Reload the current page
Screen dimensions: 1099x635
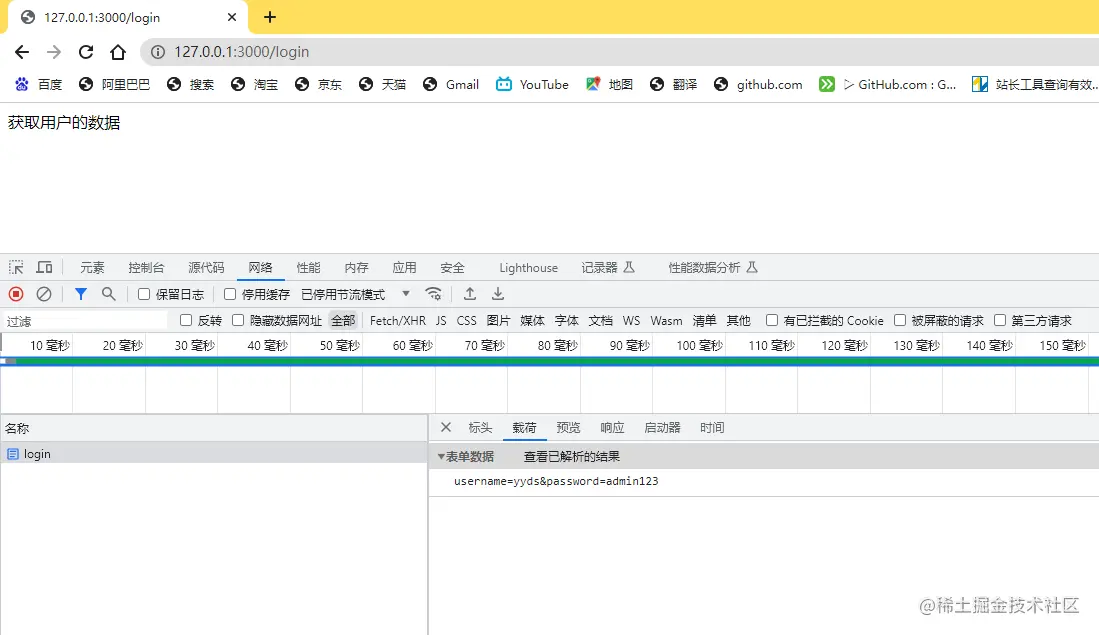pyautogui.click(x=86, y=52)
